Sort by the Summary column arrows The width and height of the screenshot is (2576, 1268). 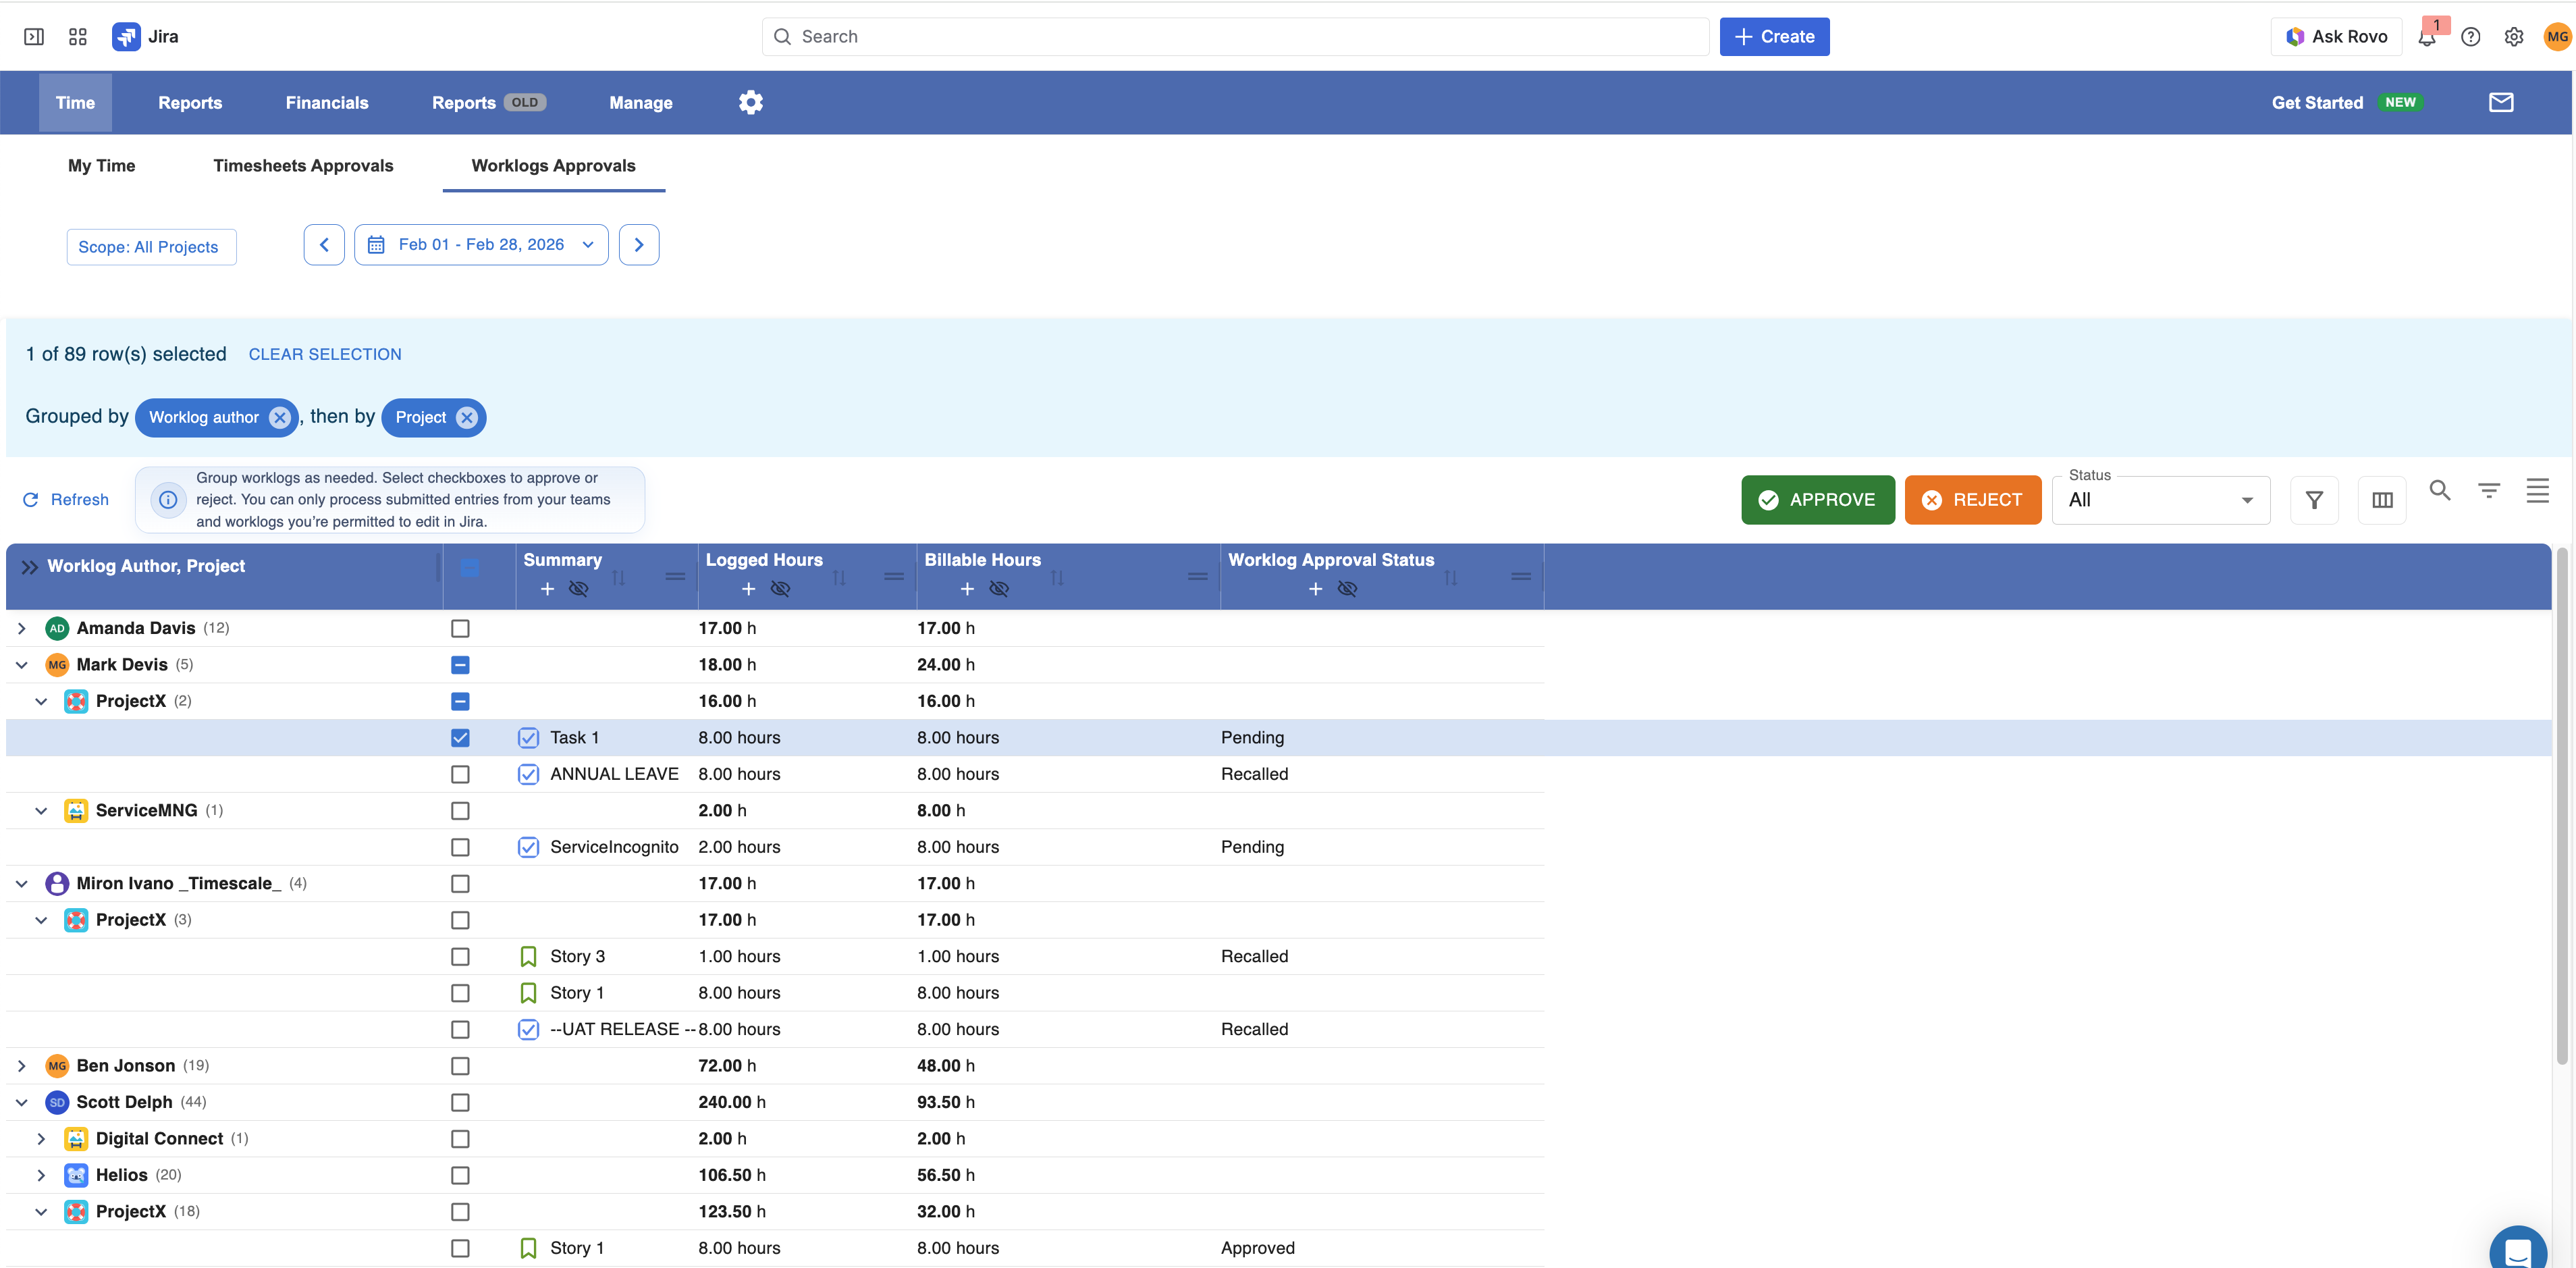click(619, 577)
